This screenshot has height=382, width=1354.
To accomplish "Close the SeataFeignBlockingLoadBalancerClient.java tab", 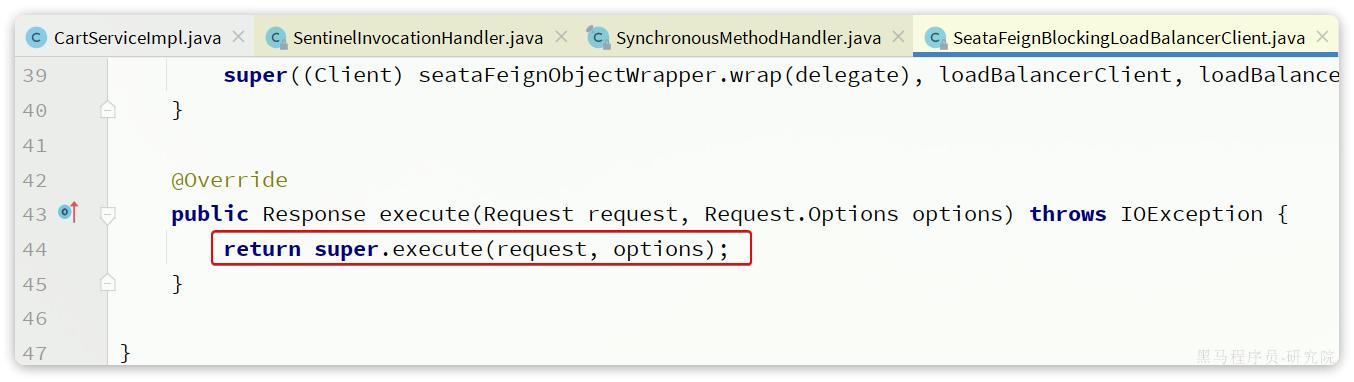I will click(x=1322, y=37).
